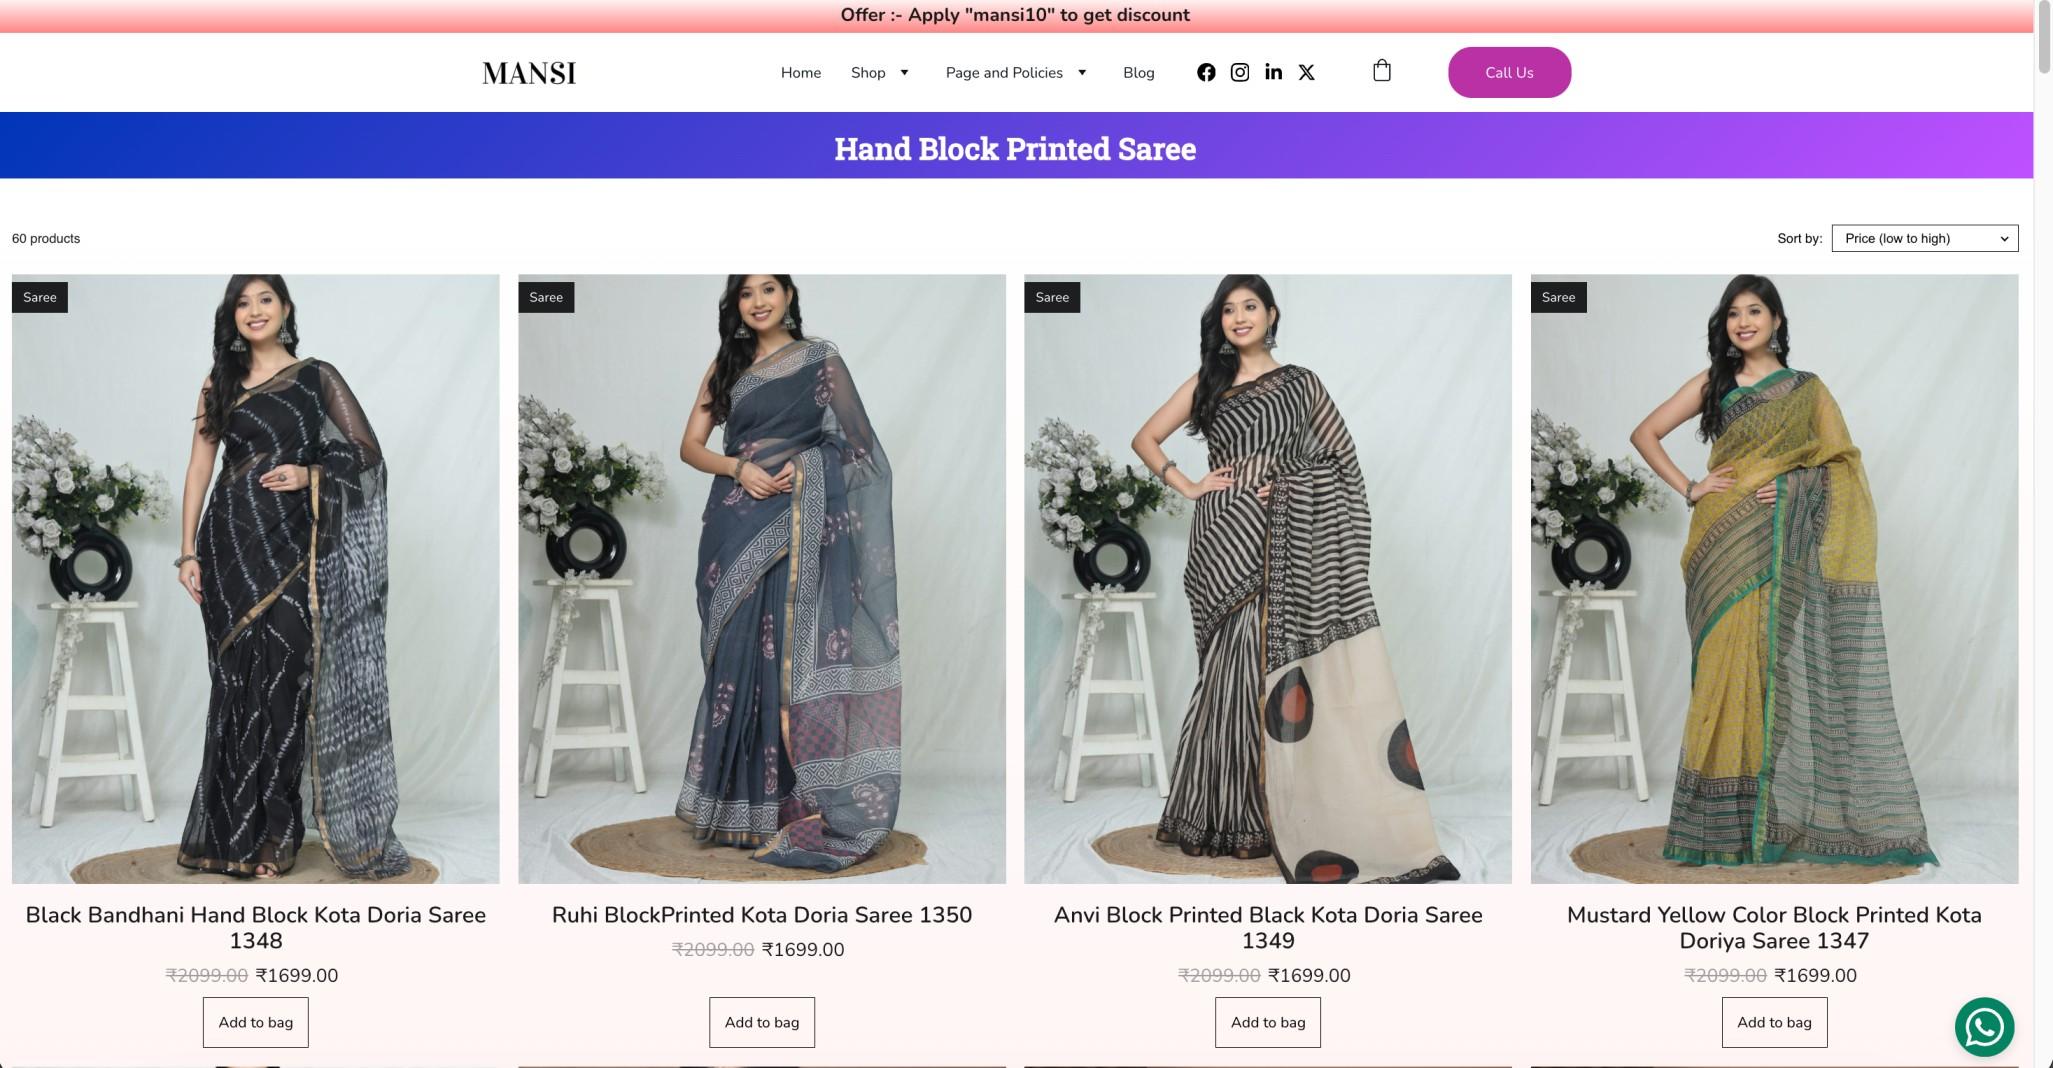Add Mustard Yellow saree 1347 to bag

point(1774,1022)
